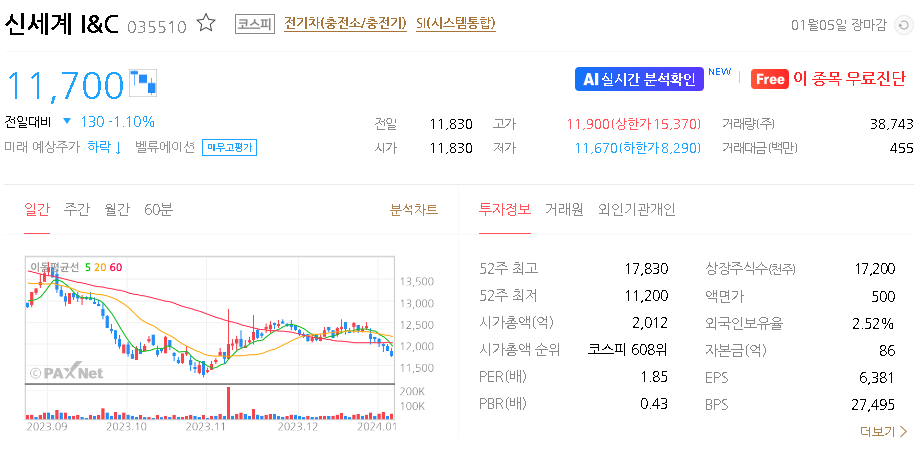Image resolution: width=914 pixels, height=457 pixels.
Task: Click the 이동평균선 legend label
Action: (x=55, y=268)
